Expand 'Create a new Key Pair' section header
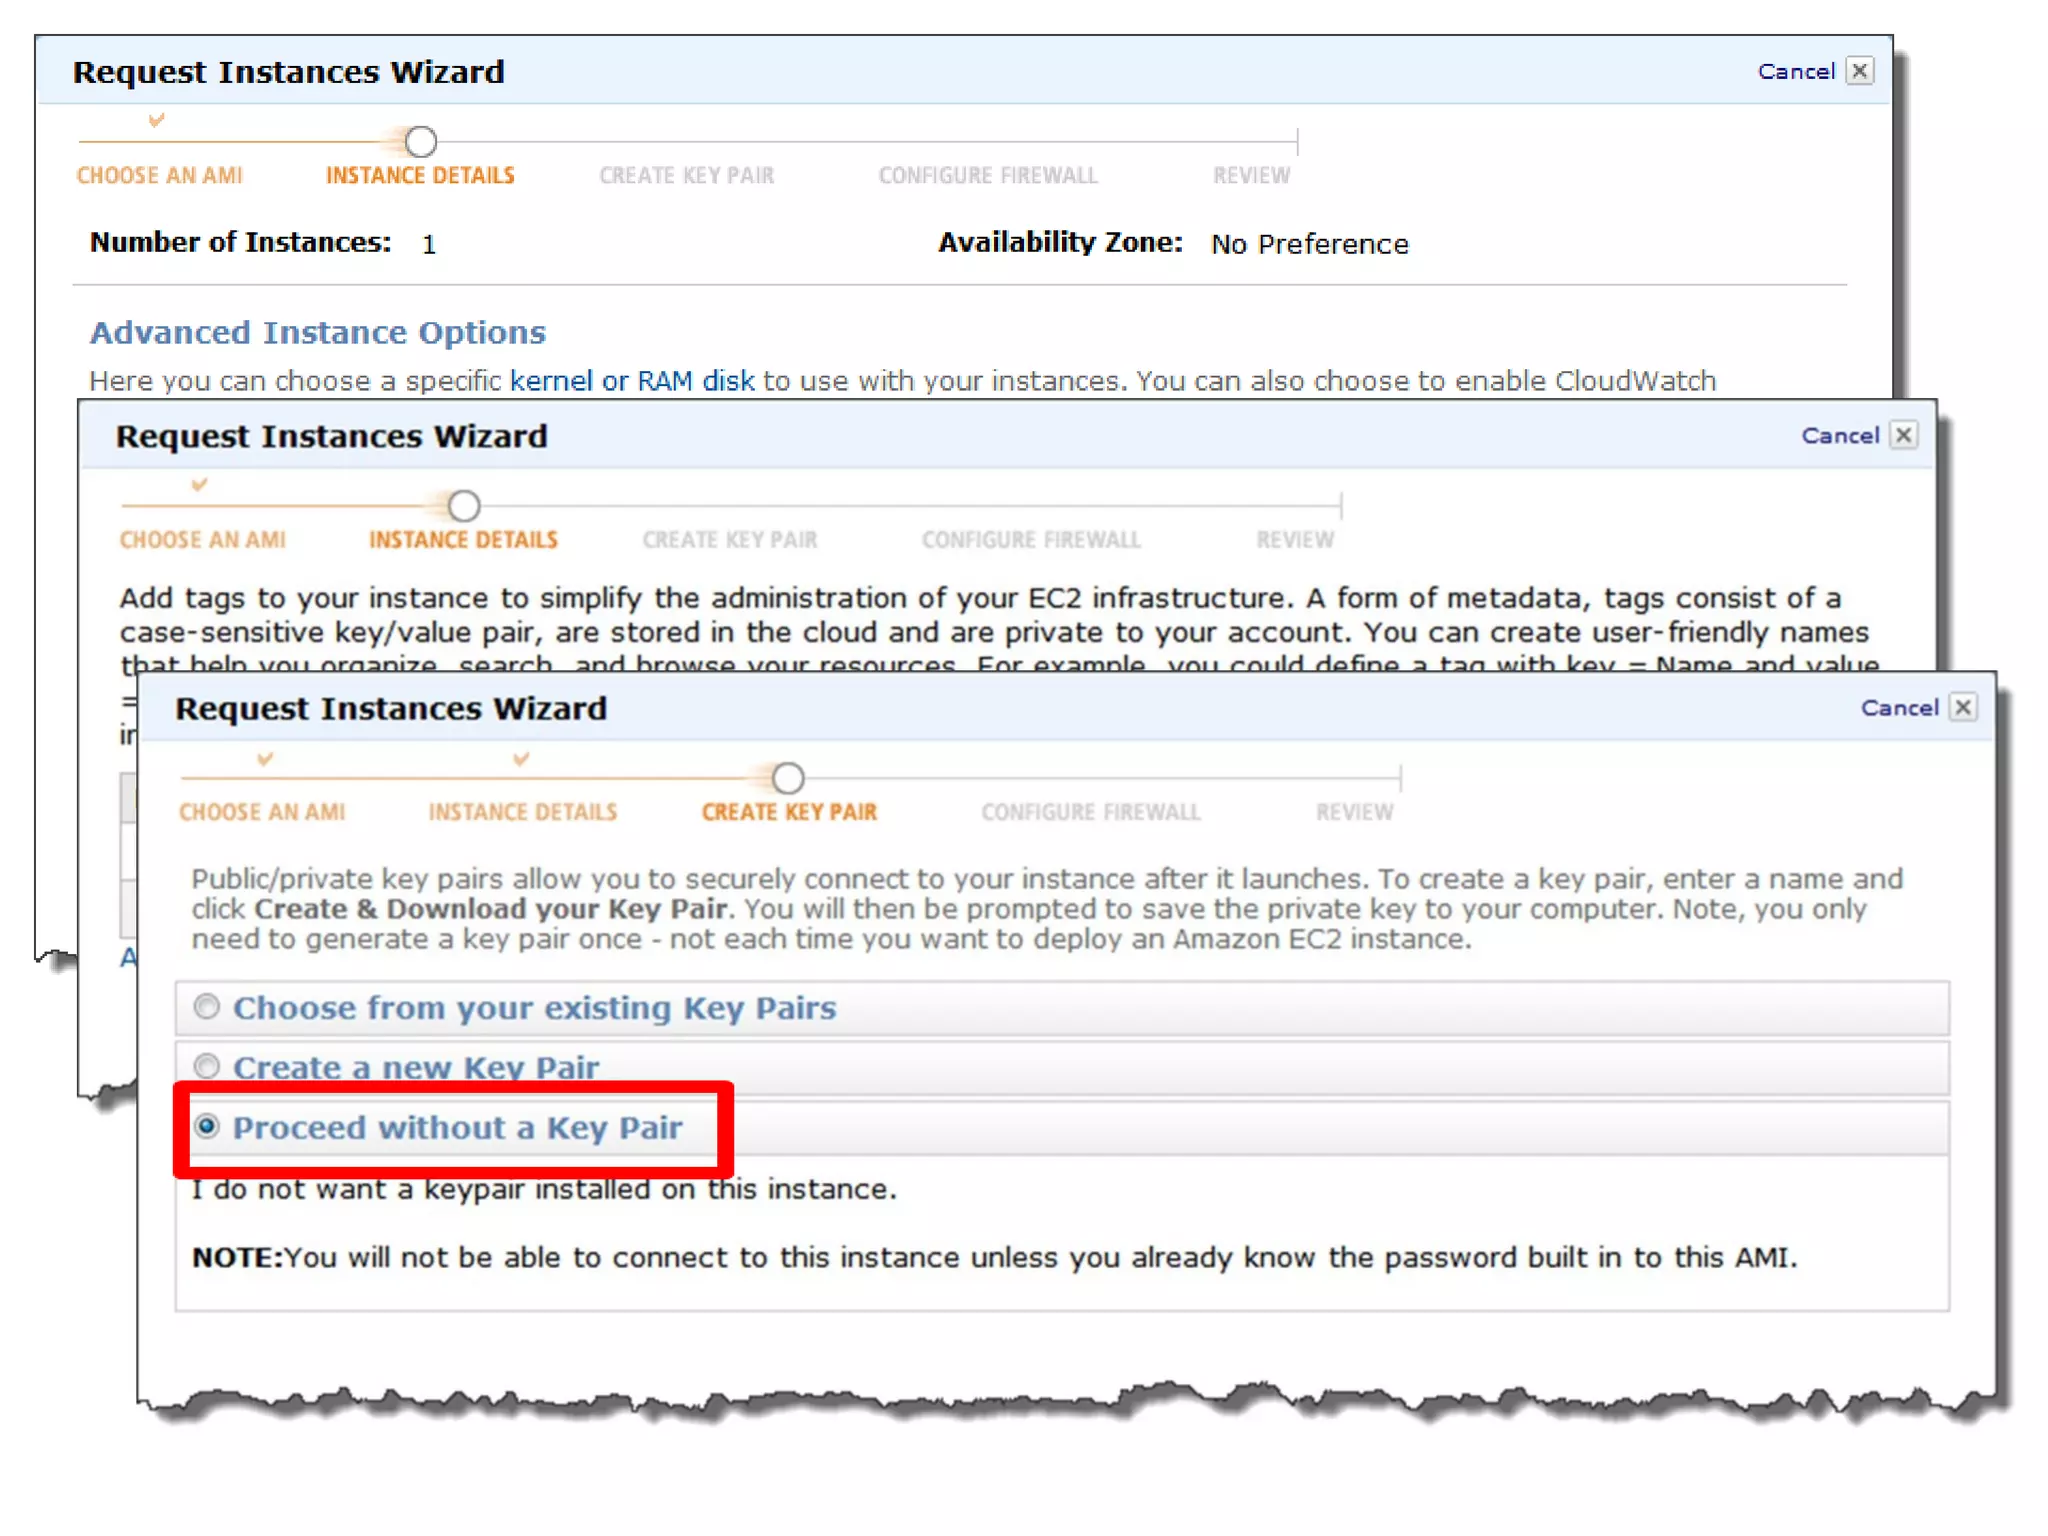This screenshot has width=2048, height=1536. coord(416,1067)
